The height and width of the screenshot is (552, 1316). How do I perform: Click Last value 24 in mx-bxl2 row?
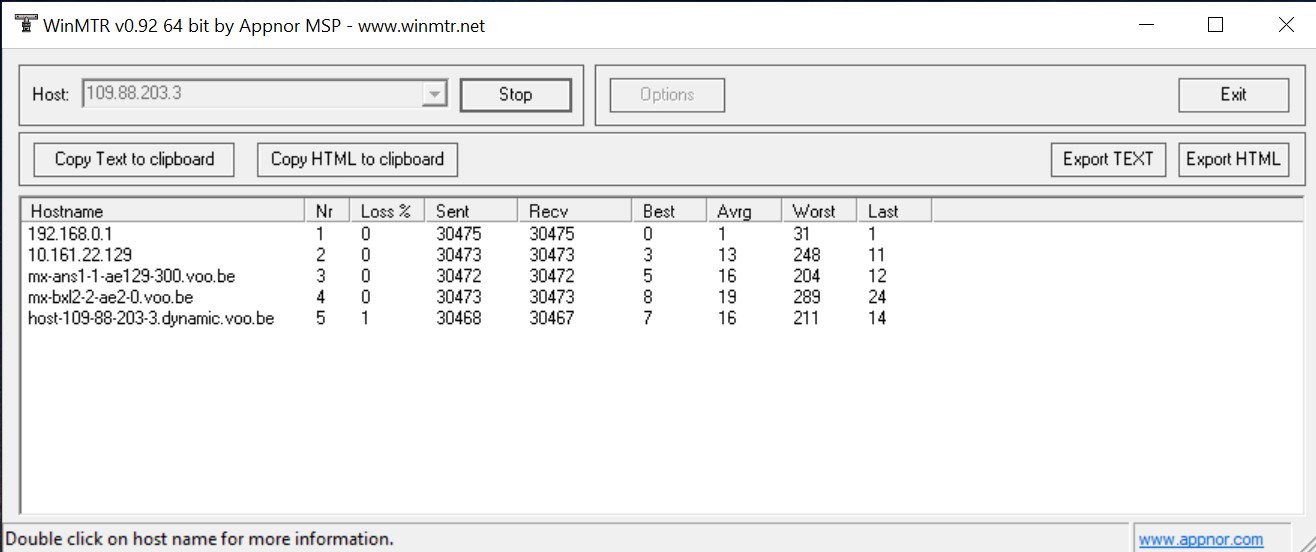[x=877, y=297]
